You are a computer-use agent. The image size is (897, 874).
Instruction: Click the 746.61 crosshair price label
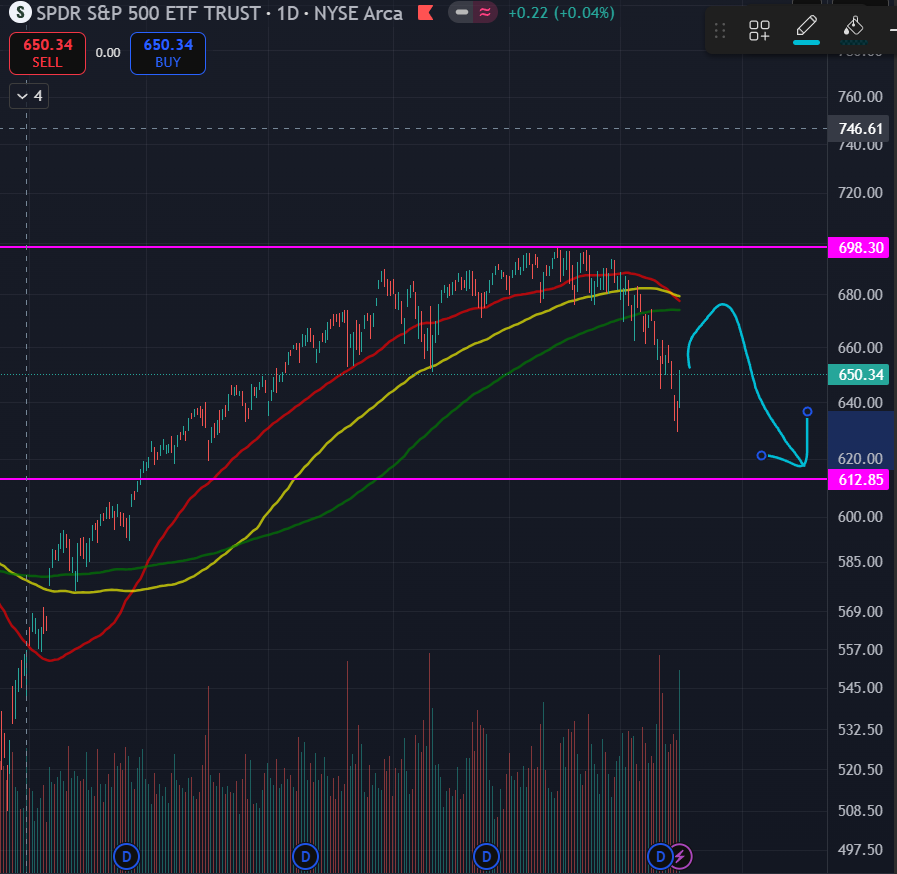pos(859,129)
